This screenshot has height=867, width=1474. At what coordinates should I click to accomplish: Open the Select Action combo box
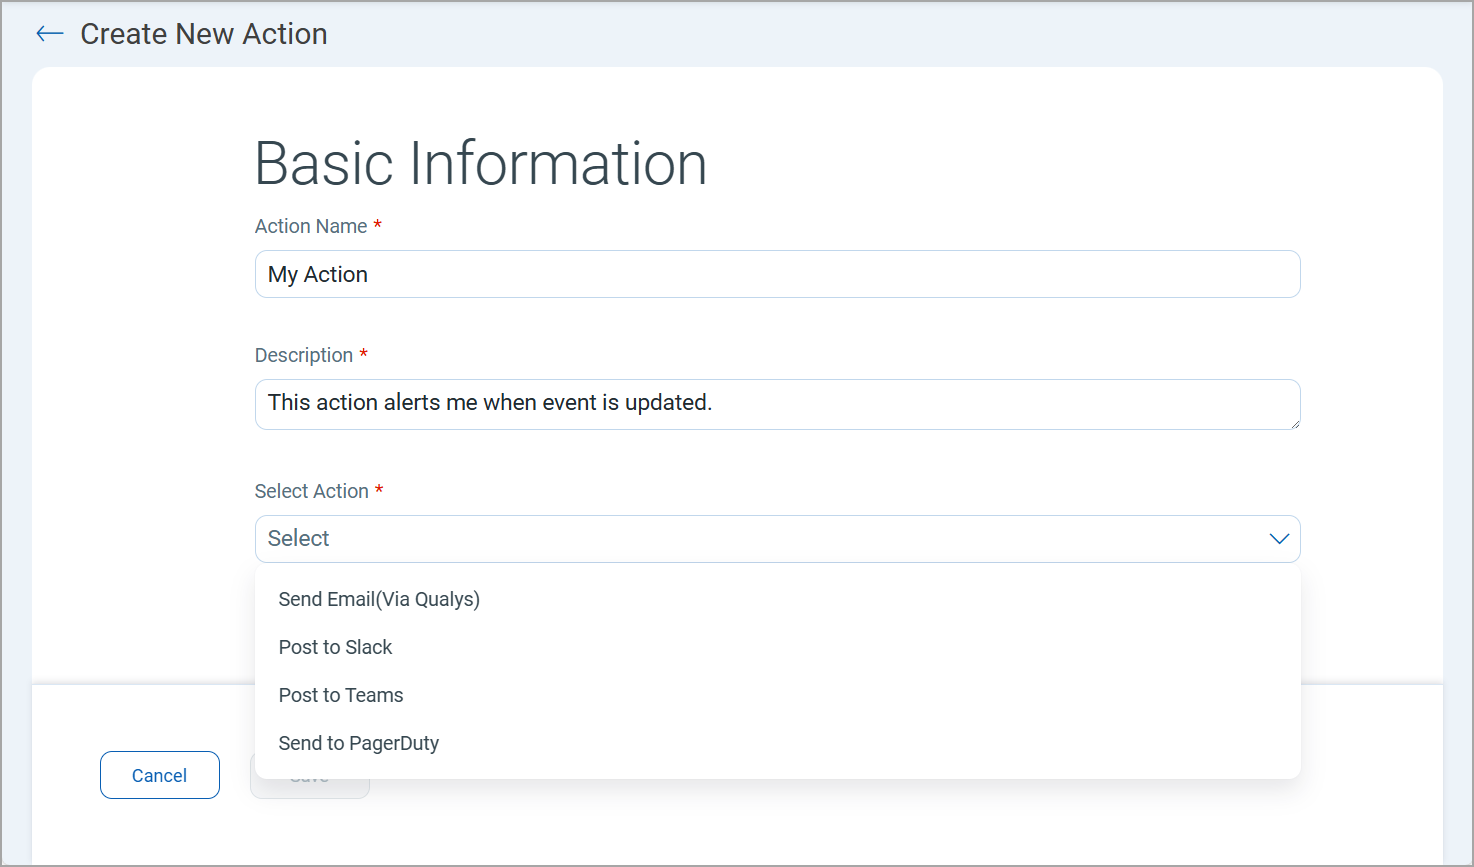[760, 539]
